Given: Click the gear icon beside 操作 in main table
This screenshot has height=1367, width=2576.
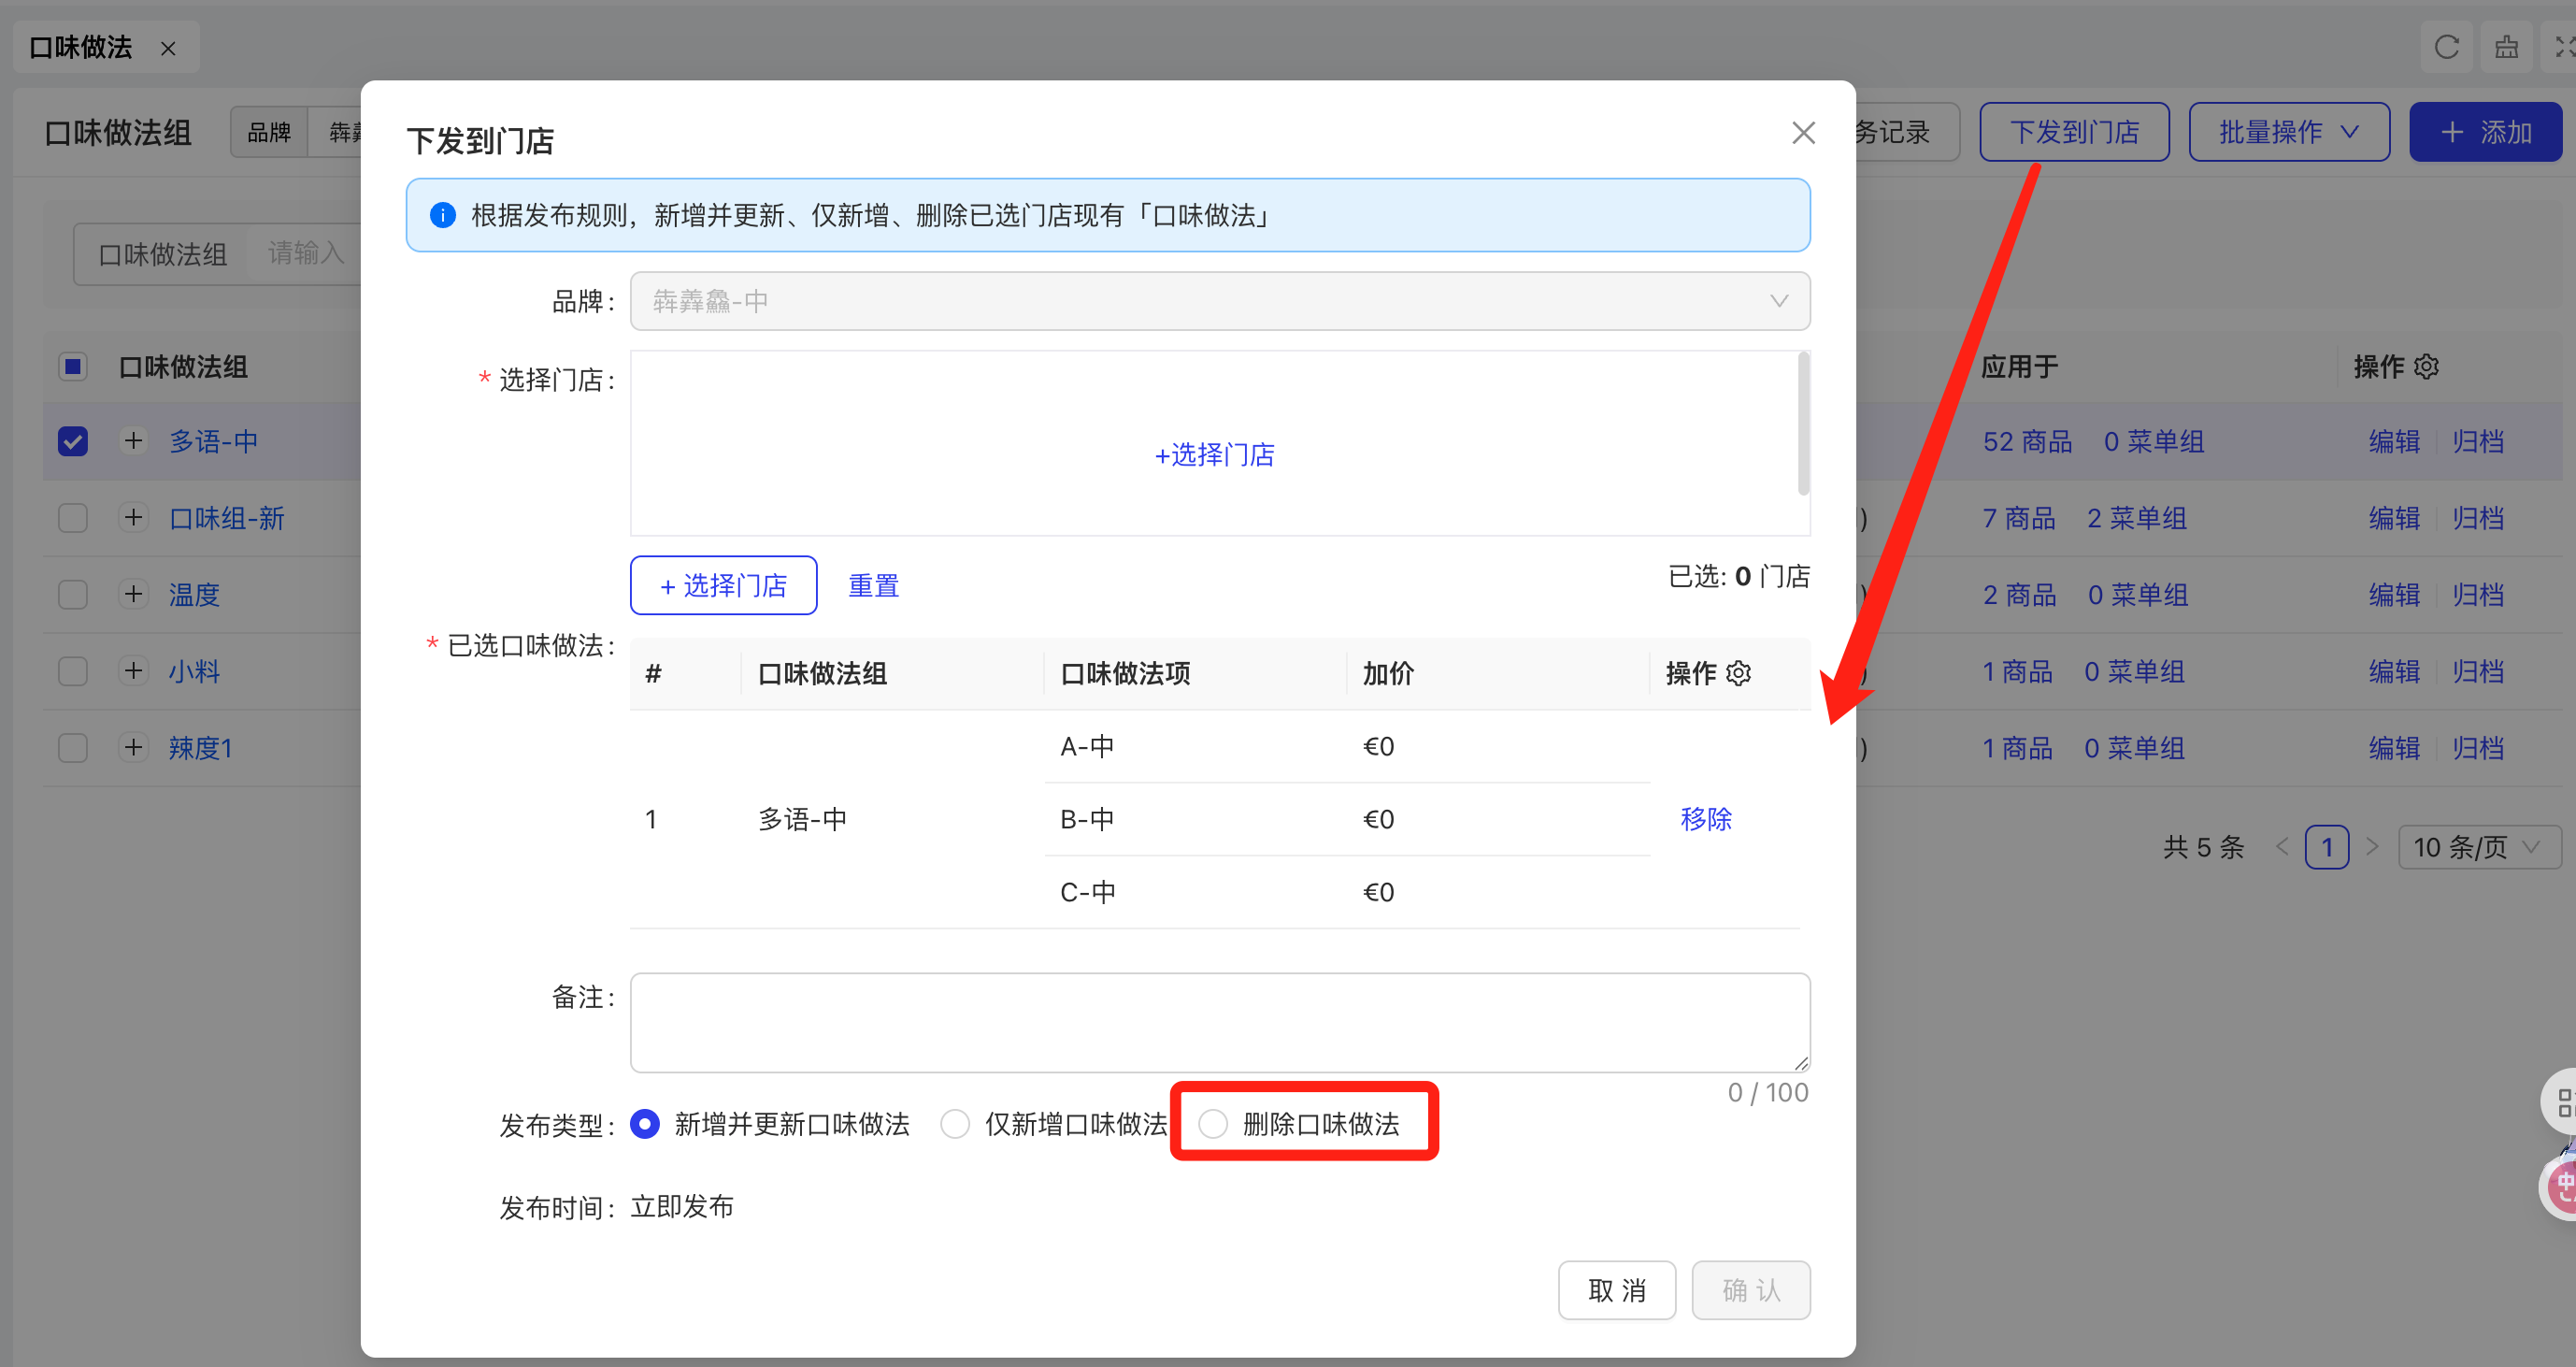Looking at the screenshot, I should [x=2427, y=367].
